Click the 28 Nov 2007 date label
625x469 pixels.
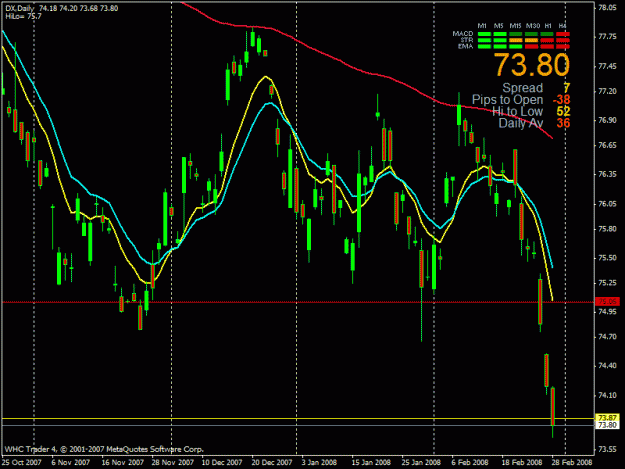[173, 462]
